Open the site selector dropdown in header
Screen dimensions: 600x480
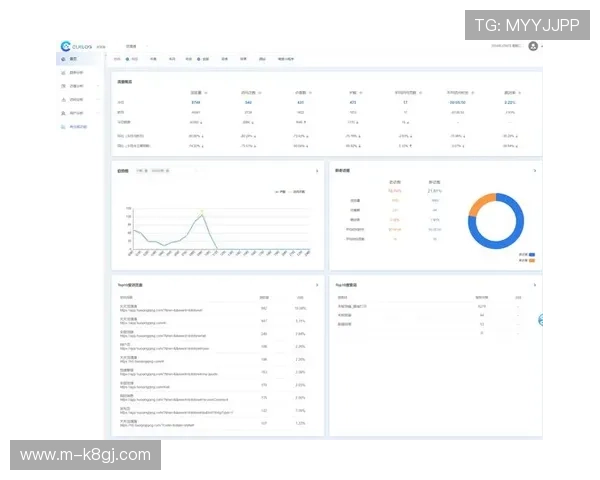point(133,46)
